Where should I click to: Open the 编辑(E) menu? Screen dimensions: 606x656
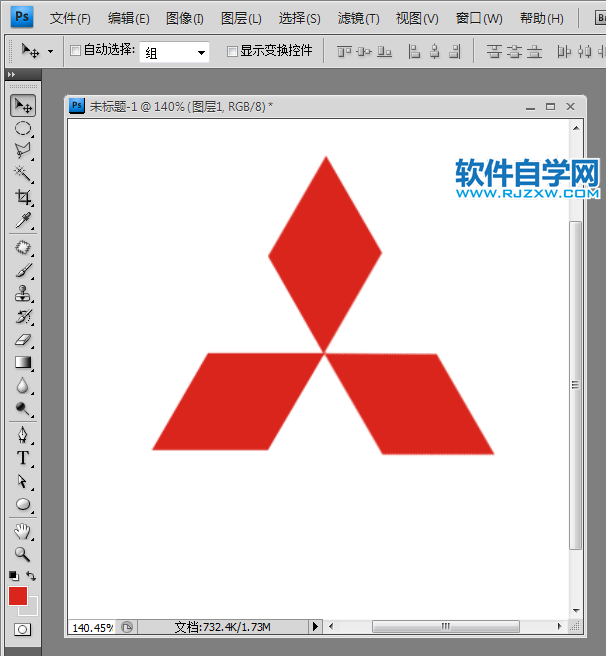[x=128, y=18]
